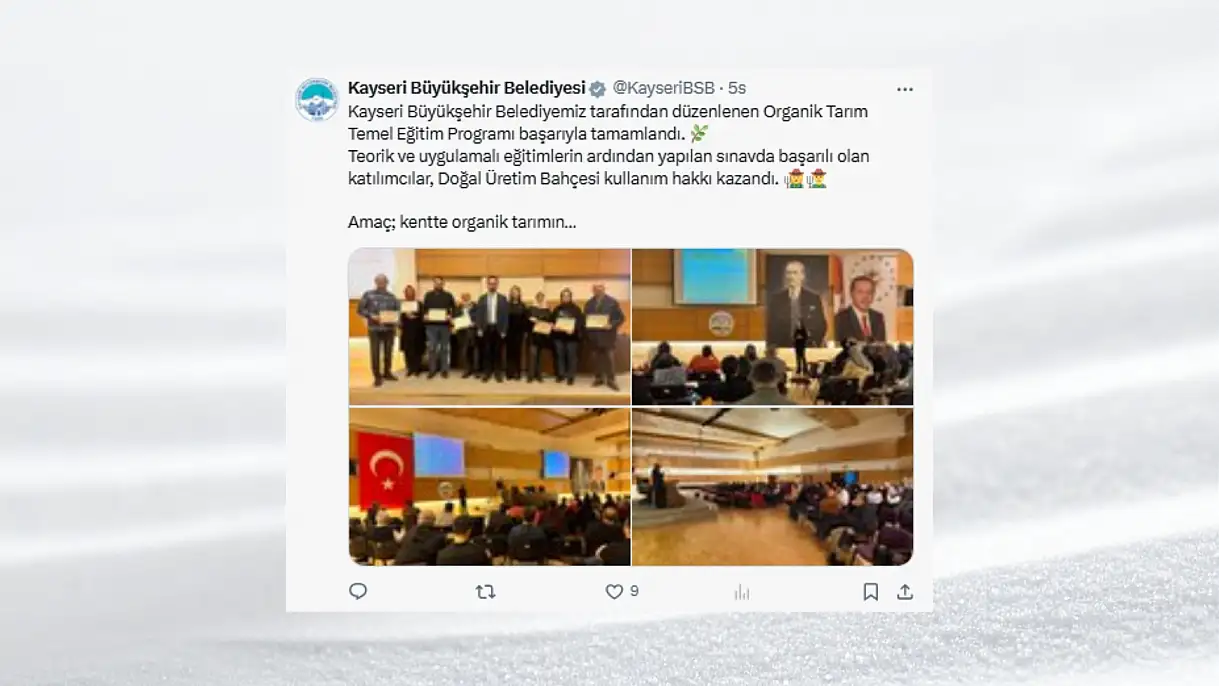Click the sentence about Doğal Üretim Bahçesi
The image size is (1219, 686).
609,168
